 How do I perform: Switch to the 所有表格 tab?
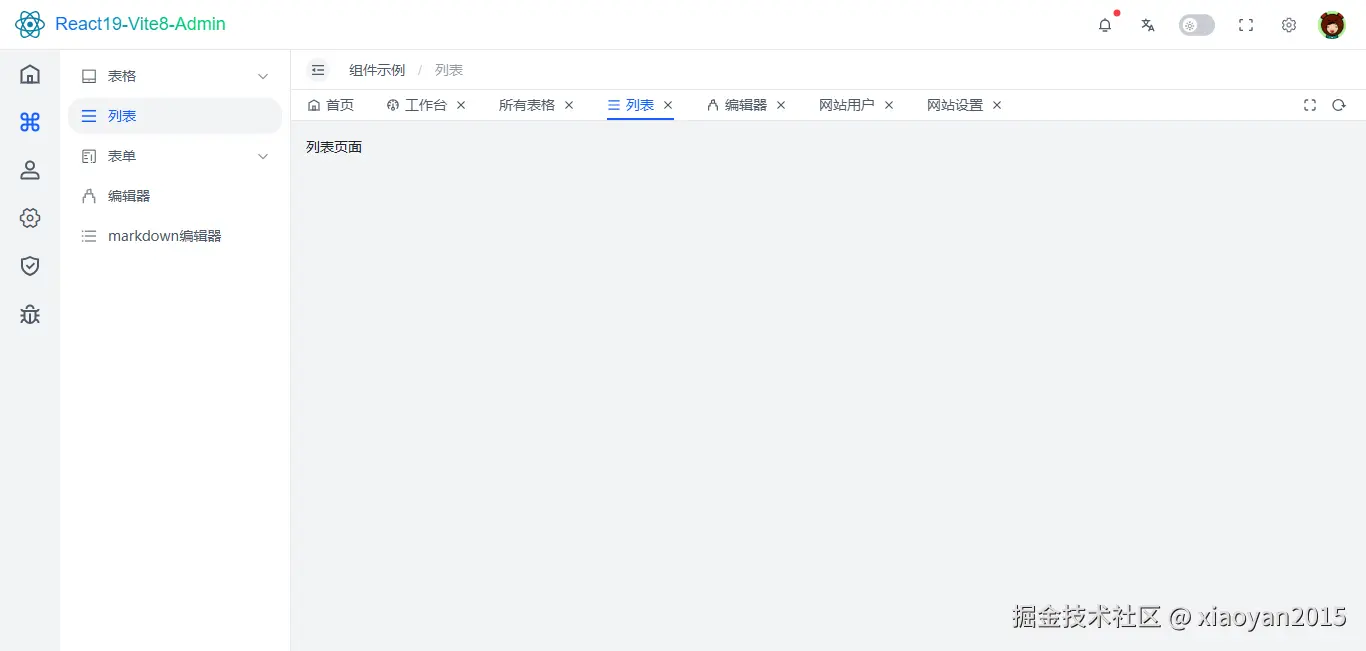[527, 105]
